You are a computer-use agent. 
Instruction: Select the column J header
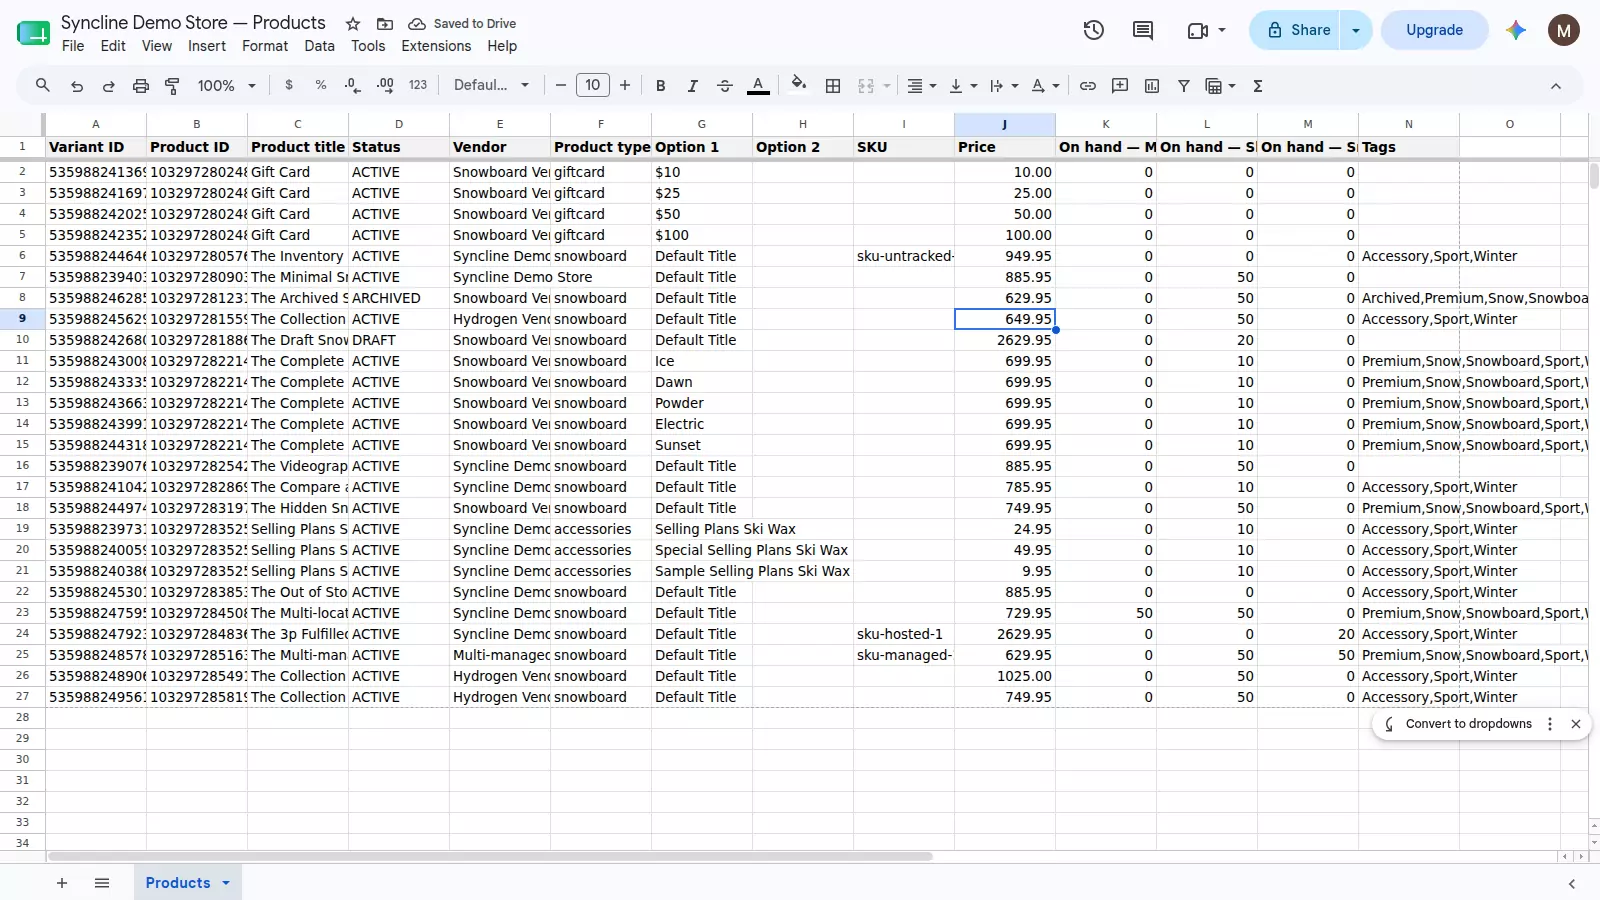(x=1005, y=124)
